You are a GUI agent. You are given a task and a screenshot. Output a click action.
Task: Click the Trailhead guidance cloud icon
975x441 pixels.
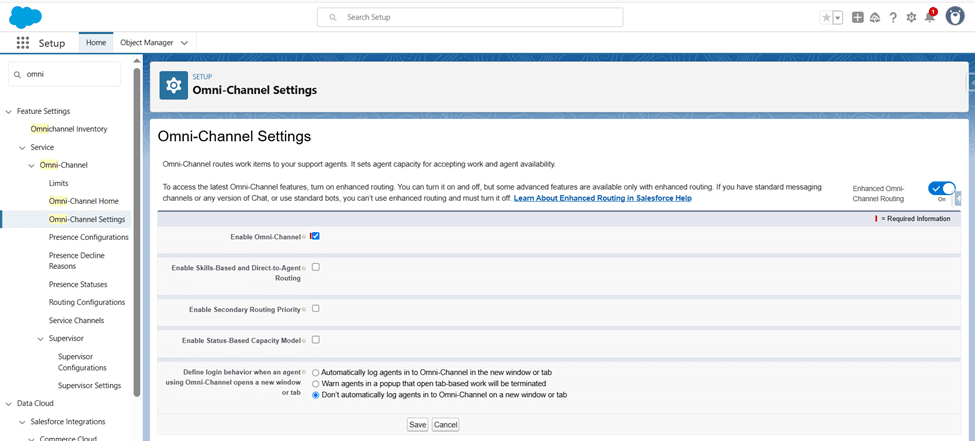[875, 18]
